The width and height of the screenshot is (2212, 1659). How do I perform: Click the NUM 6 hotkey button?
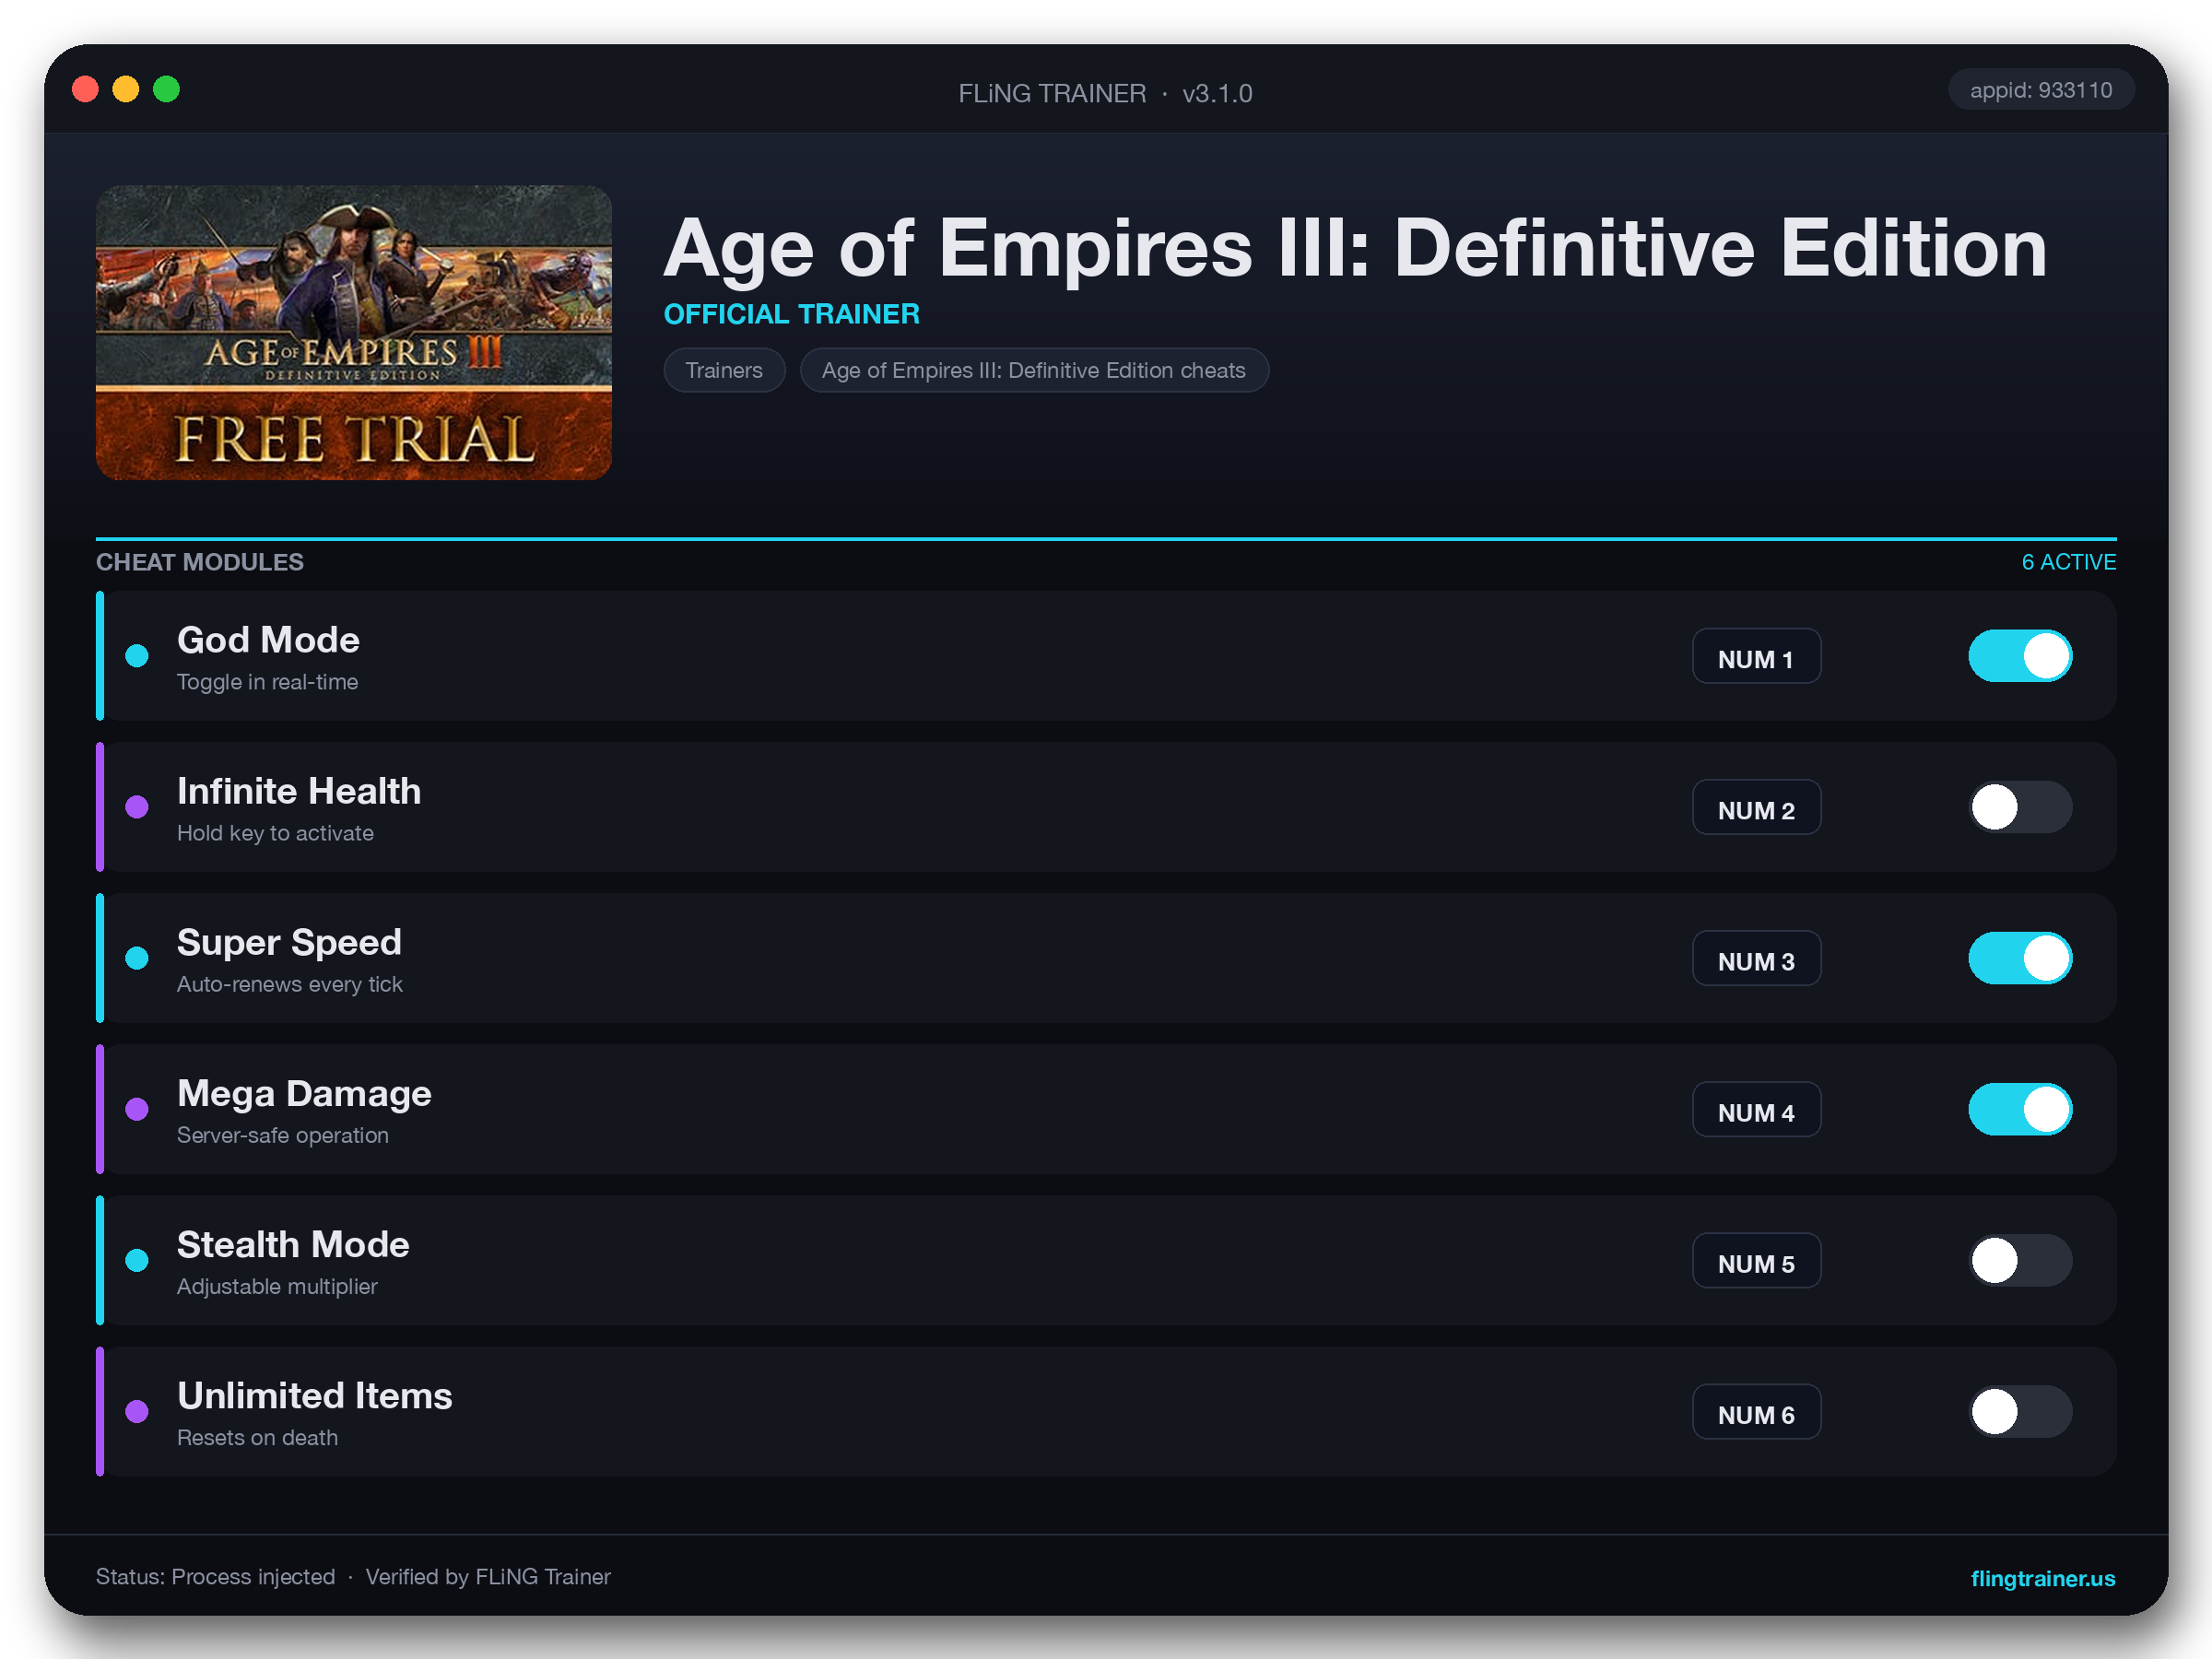tap(1756, 1411)
